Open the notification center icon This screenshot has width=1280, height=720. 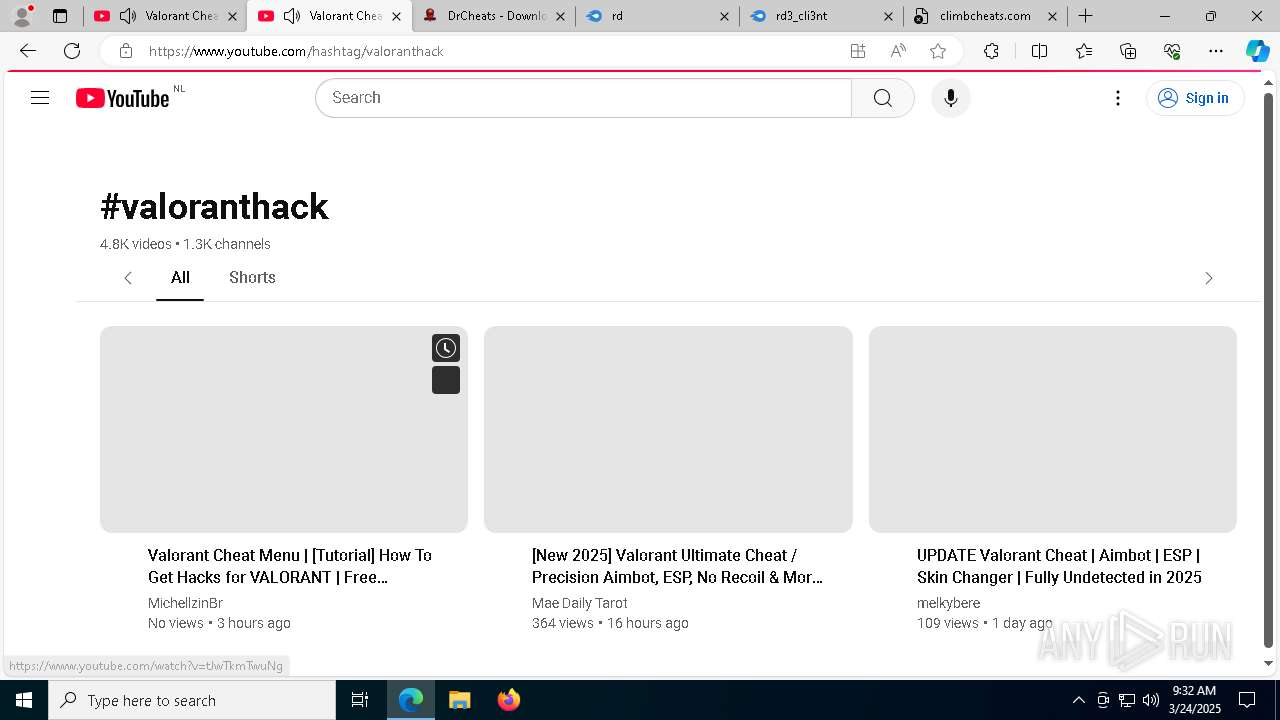(1247, 700)
